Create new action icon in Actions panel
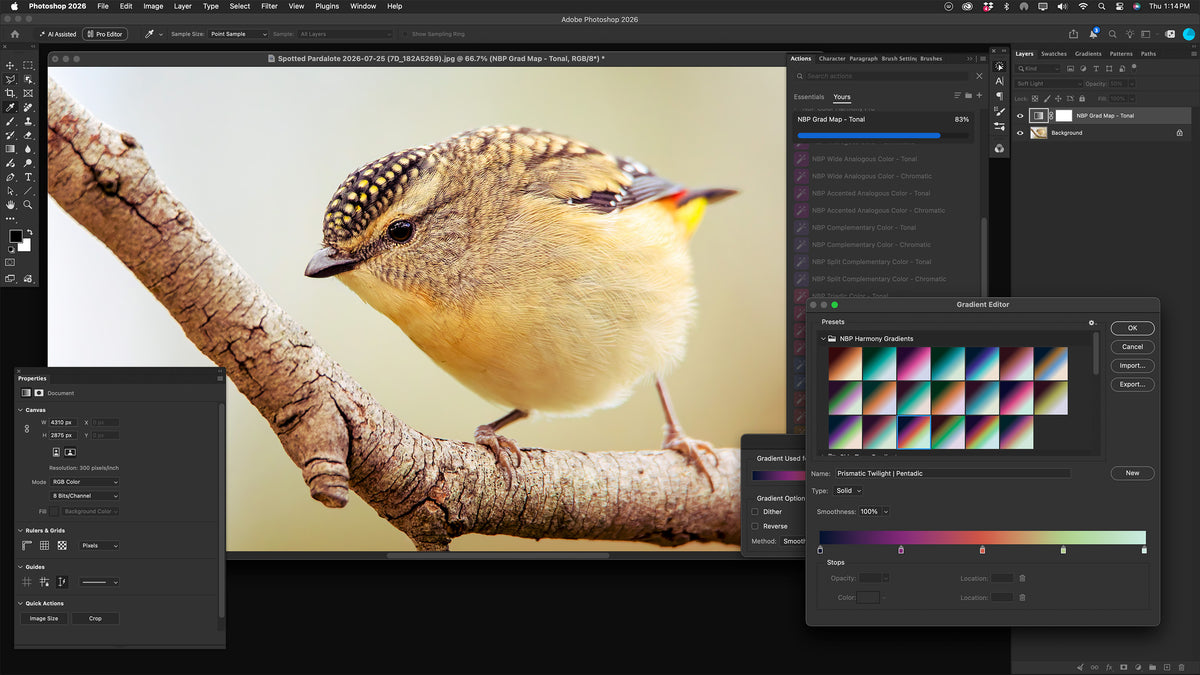The height and width of the screenshot is (675, 1200). coord(979,96)
